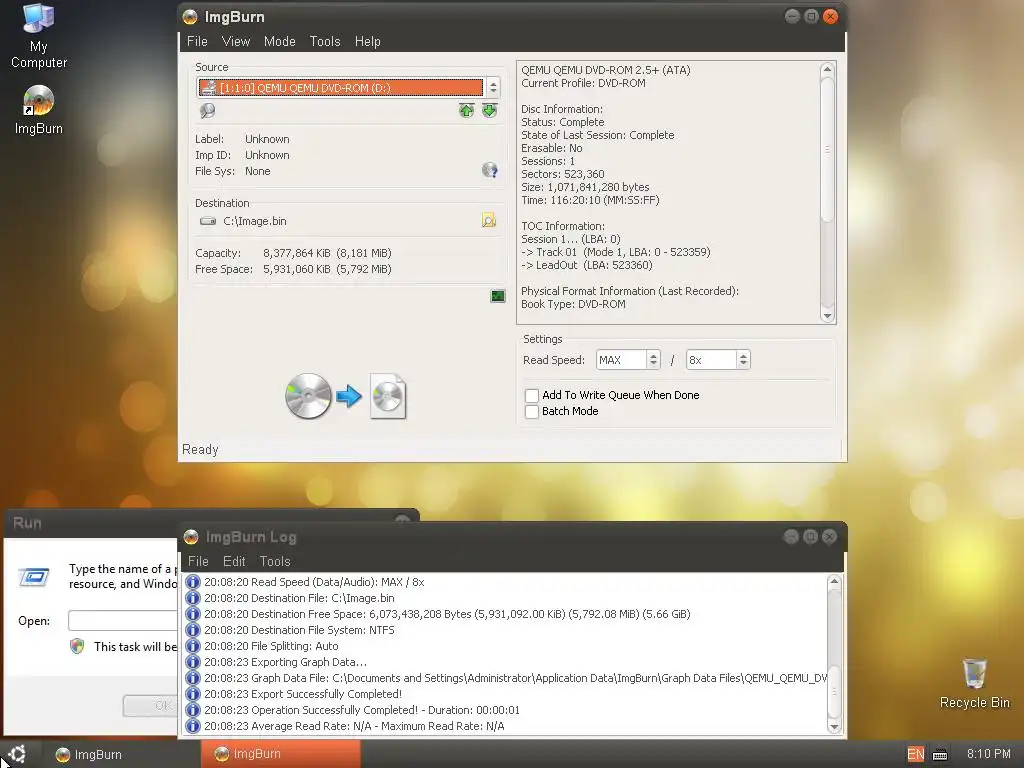This screenshot has height=768, width=1024.
Task: Open the My Computer desktop icon
Action: tap(39, 36)
